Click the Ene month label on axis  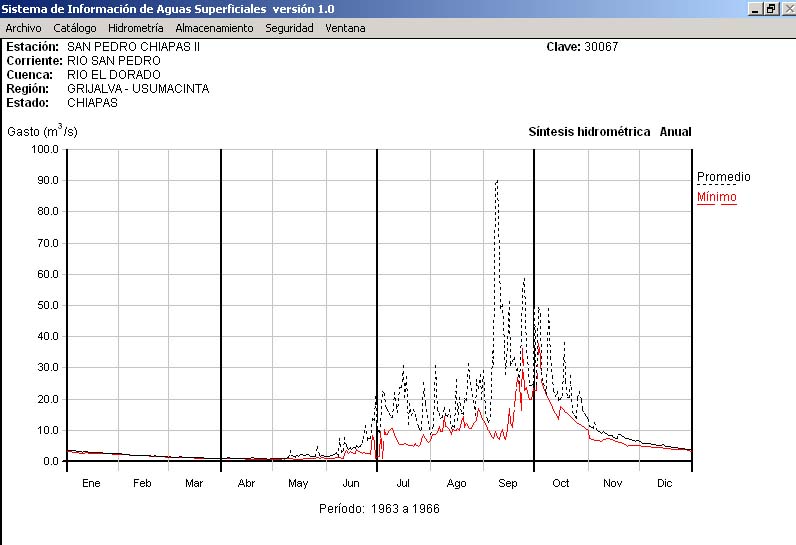(91, 483)
